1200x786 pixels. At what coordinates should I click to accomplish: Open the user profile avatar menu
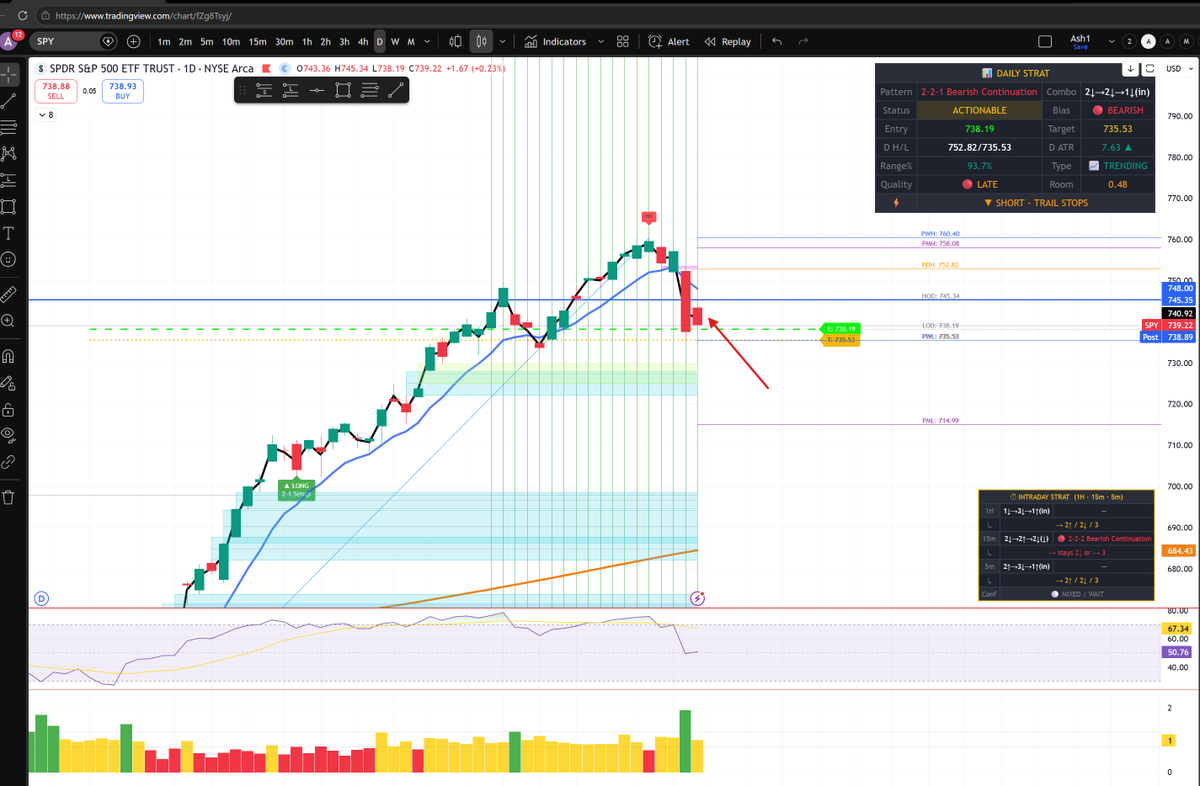pos(9,42)
